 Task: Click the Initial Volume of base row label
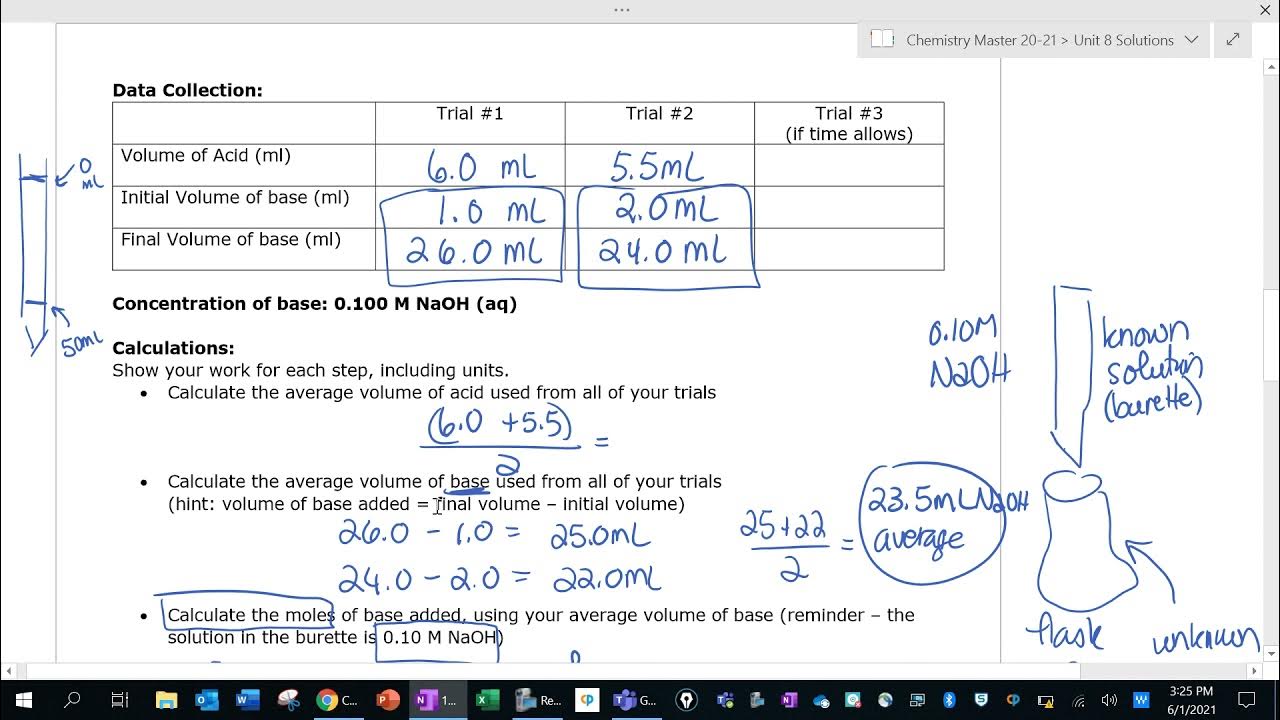(x=235, y=197)
